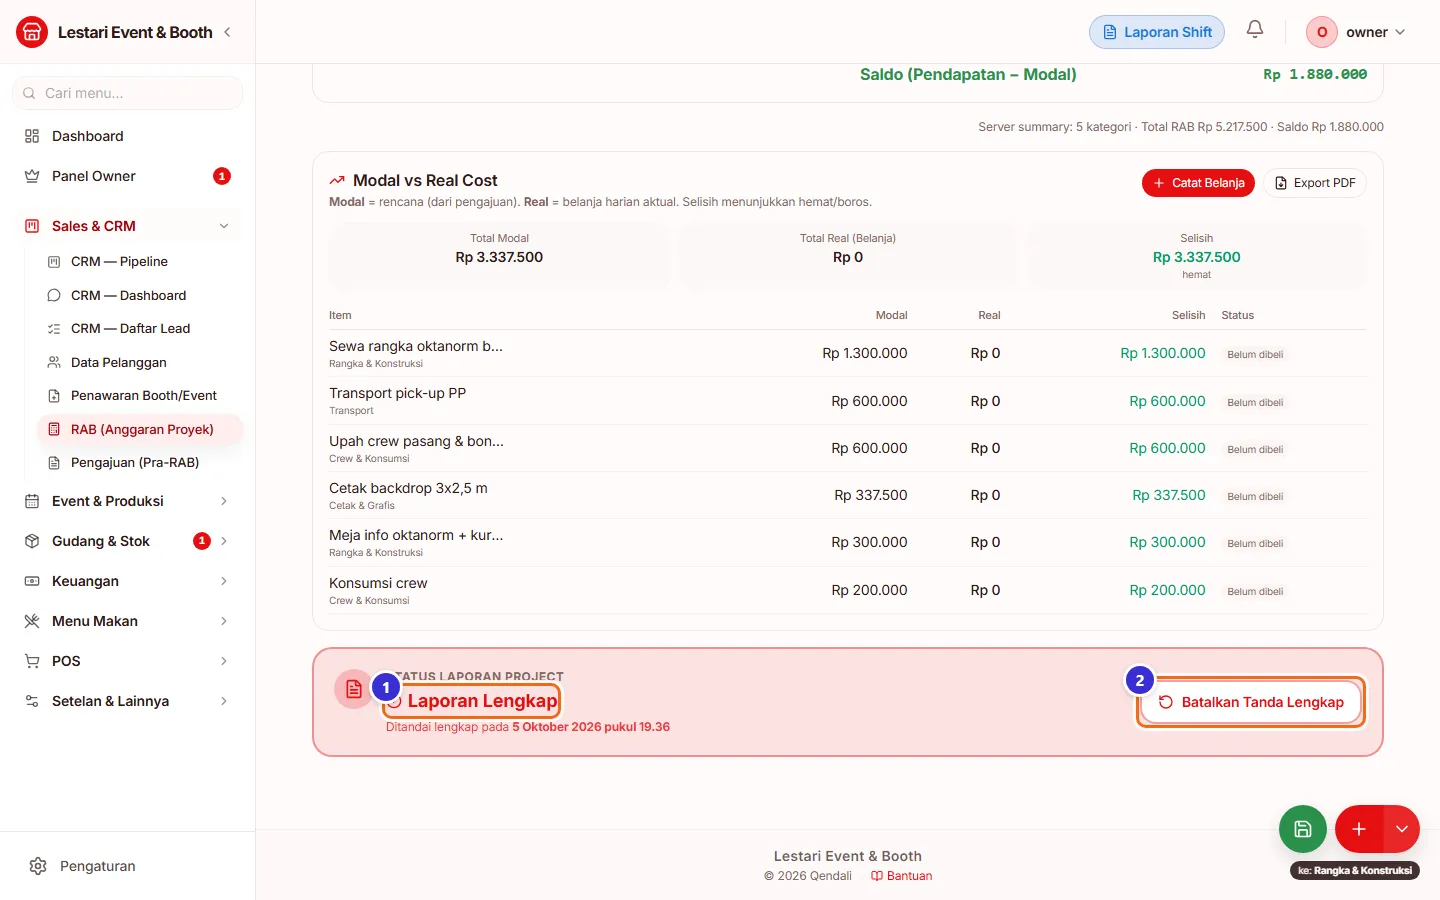Click Catat Belanja button
The height and width of the screenshot is (900, 1440).
1198,183
